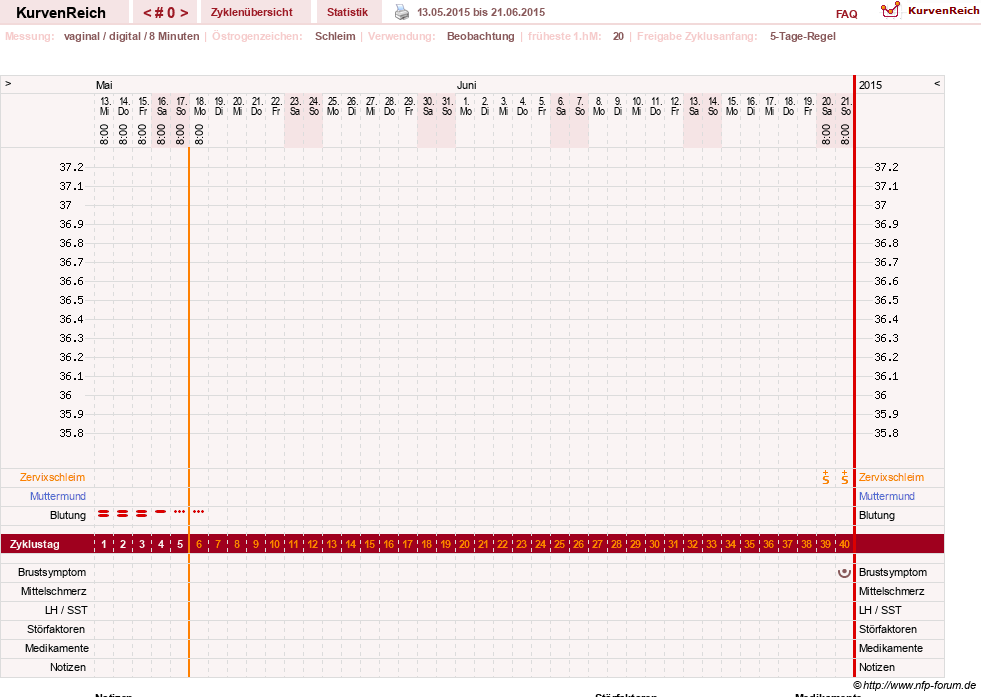The width and height of the screenshot is (981, 697).
Task: Click the früheste 1.hM value 20
Action: [618, 36]
